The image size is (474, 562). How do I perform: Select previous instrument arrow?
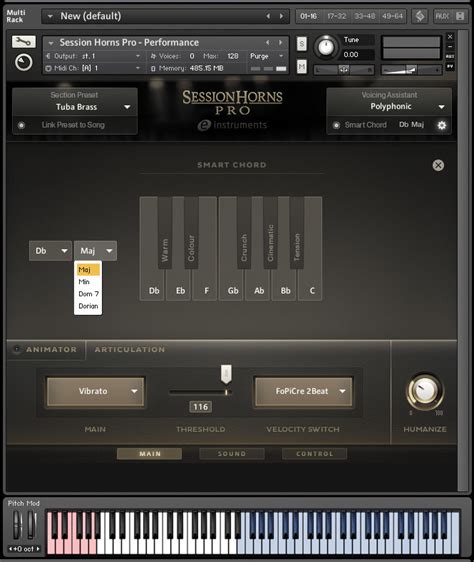[x=267, y=42]
